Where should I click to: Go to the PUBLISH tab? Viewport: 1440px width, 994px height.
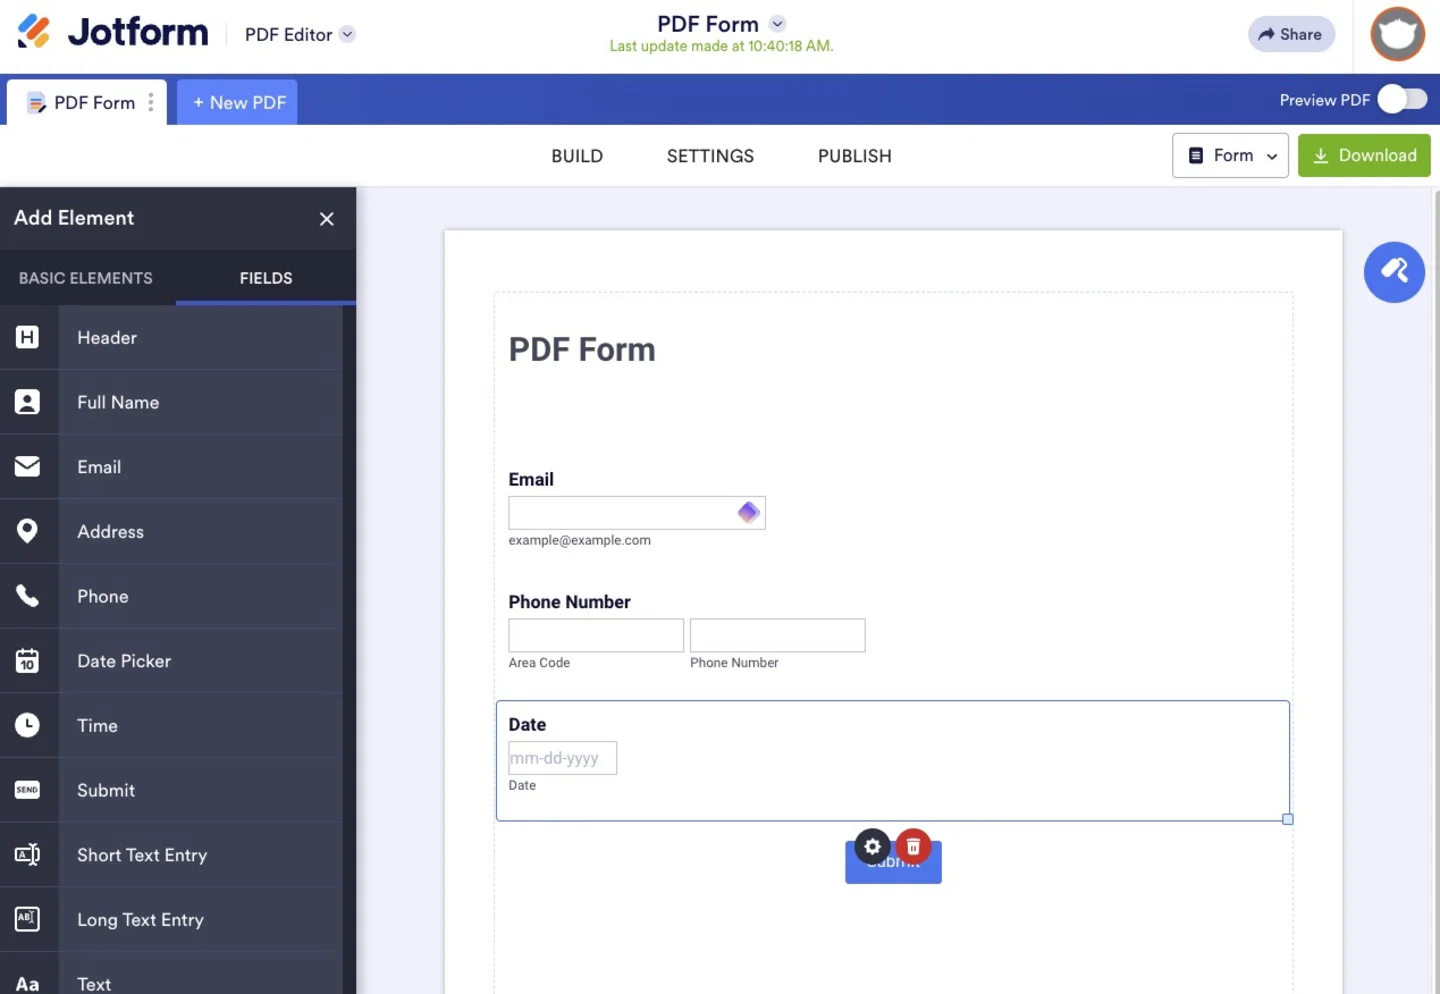[x=854, y=156]
